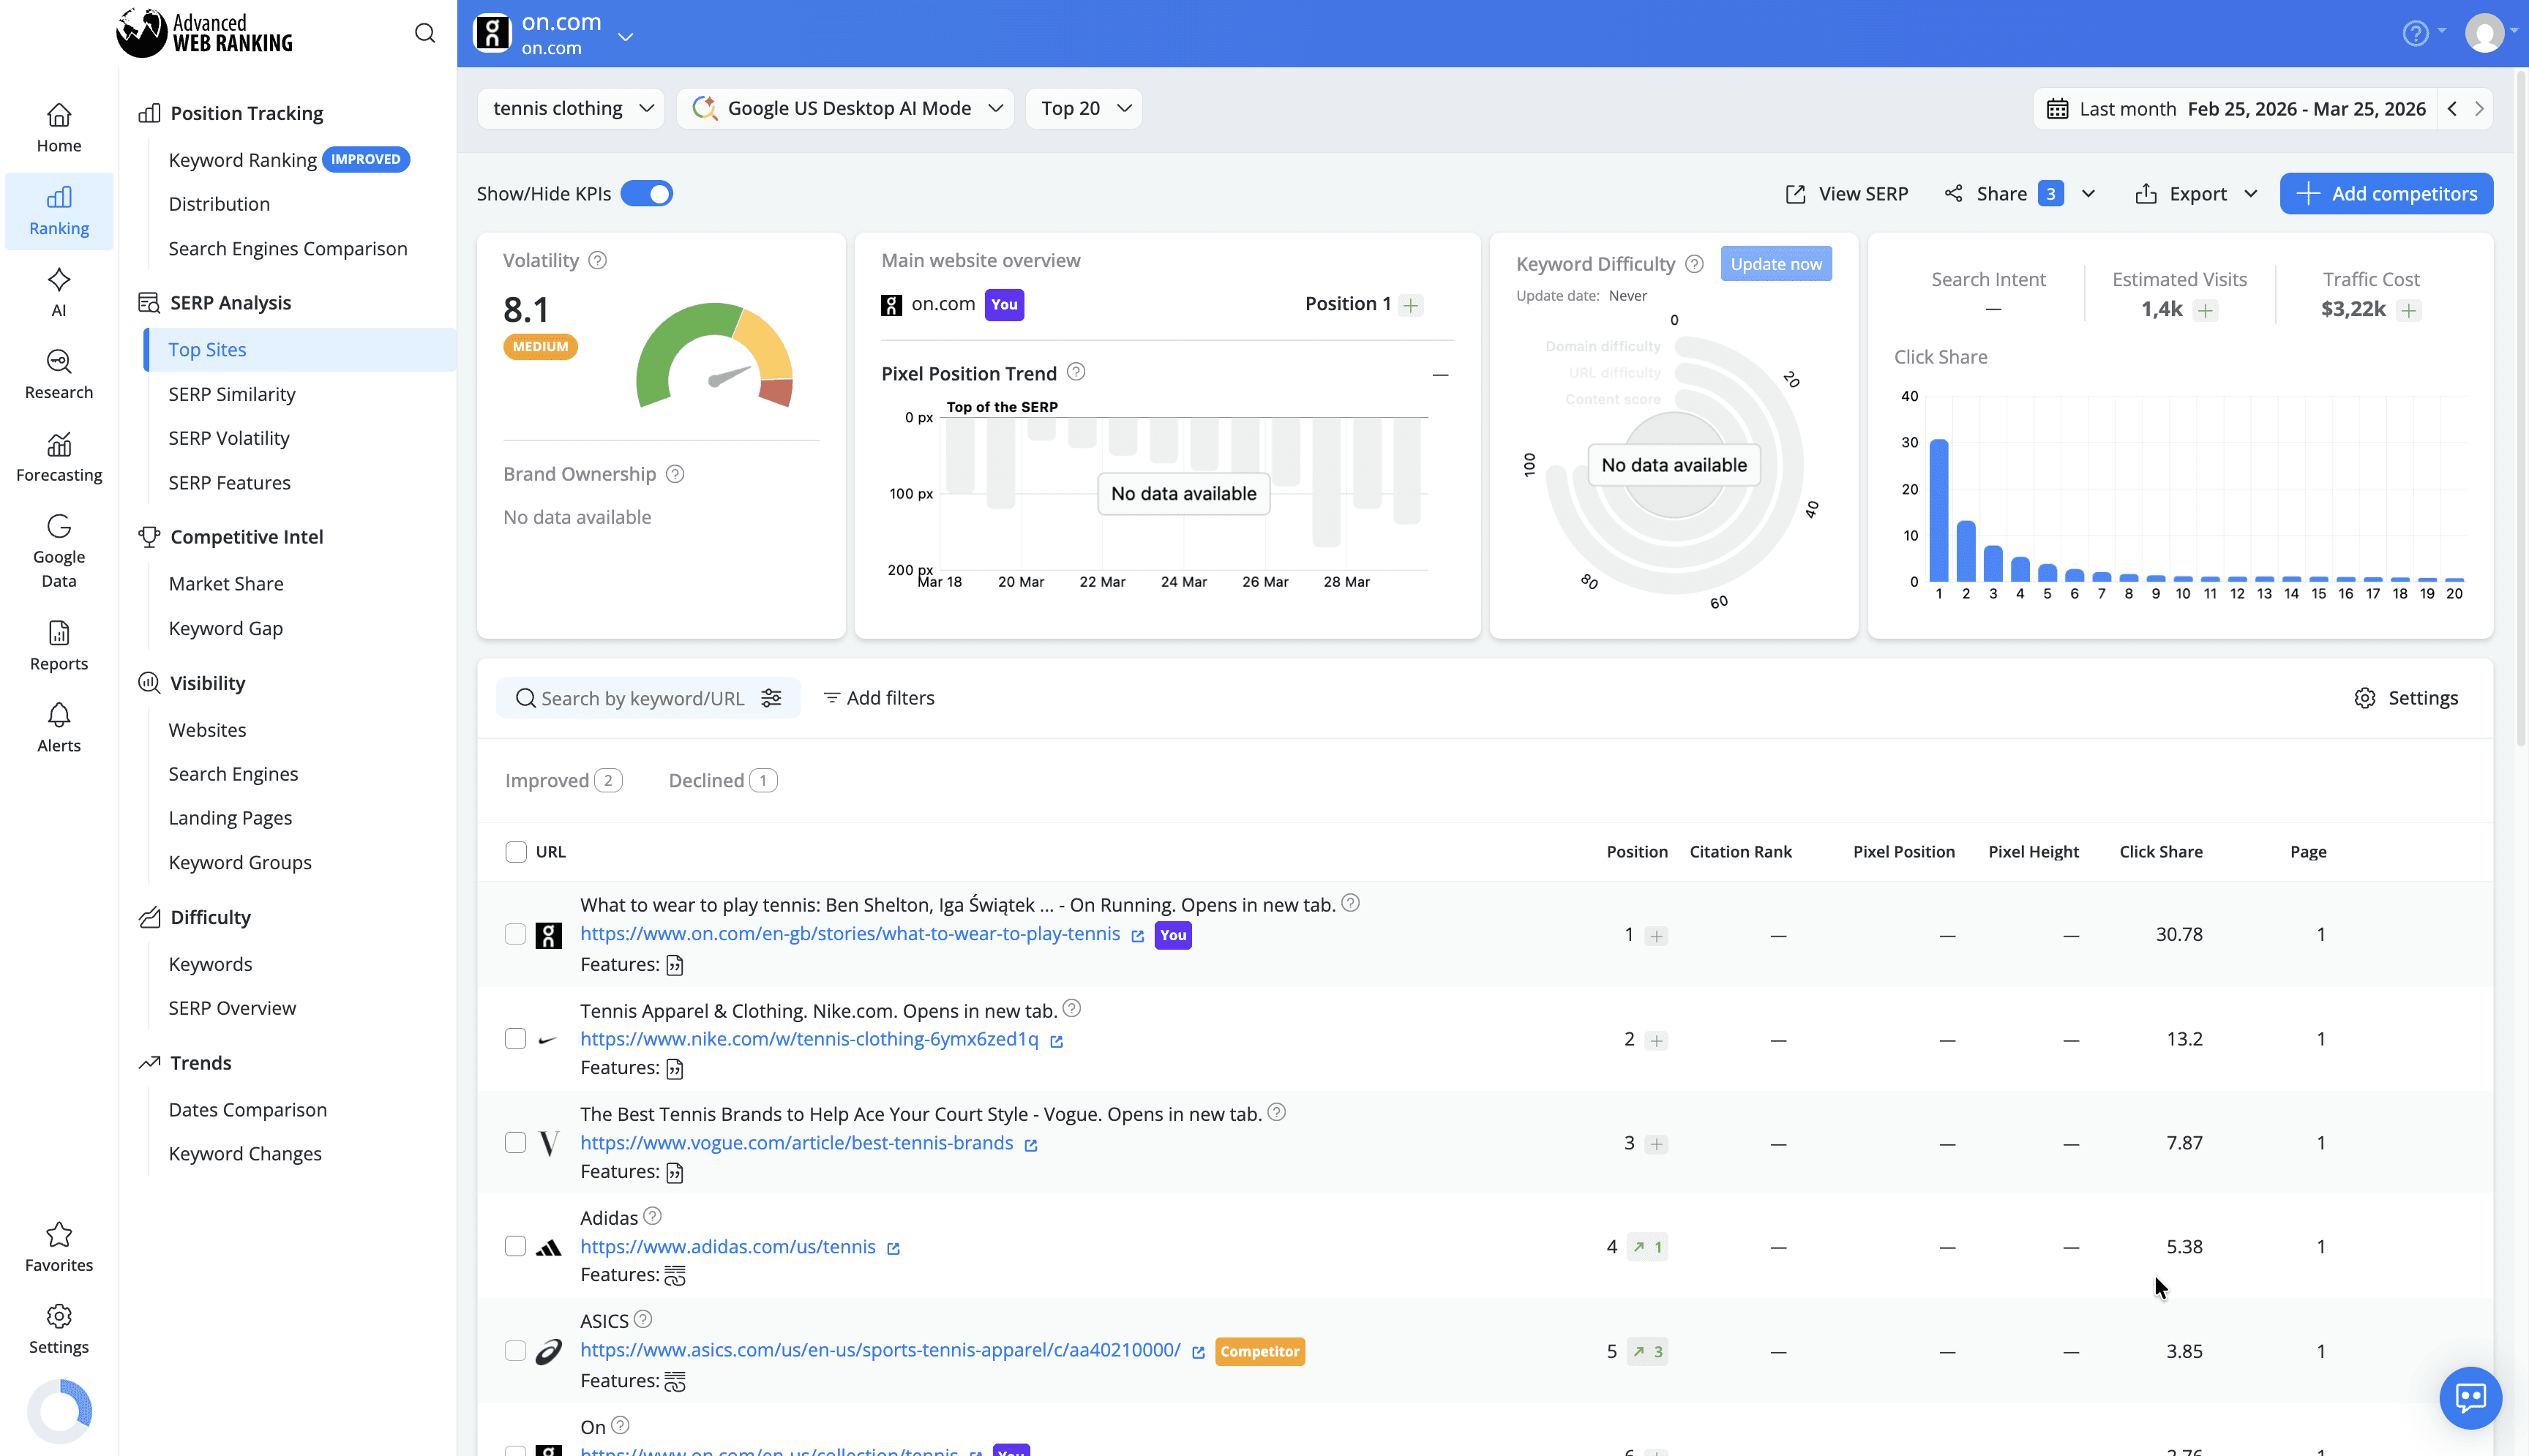Expand the Top 20 results dropdown

click(x=1083, y=108)
